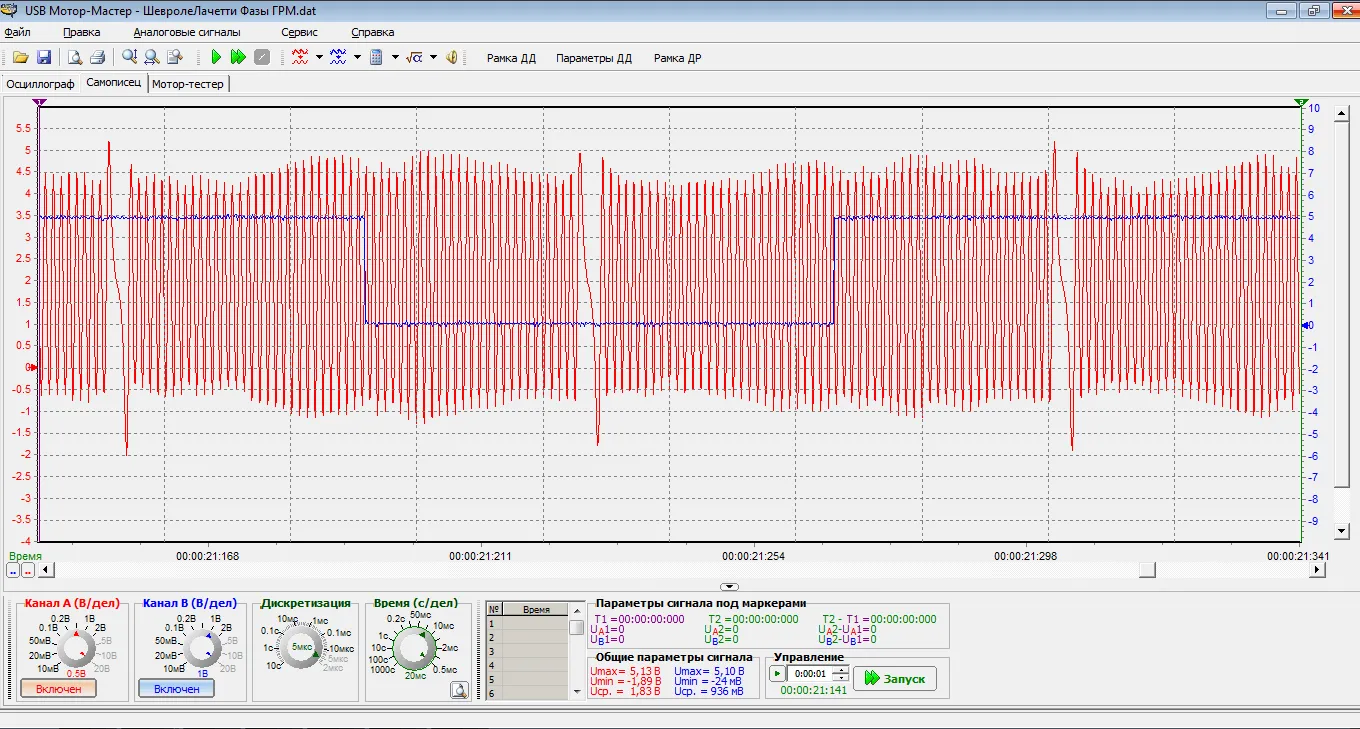This screenshot has height=729, width=1360.
Task: Click the Канал В volts-per-division knob
Action: 203,647
